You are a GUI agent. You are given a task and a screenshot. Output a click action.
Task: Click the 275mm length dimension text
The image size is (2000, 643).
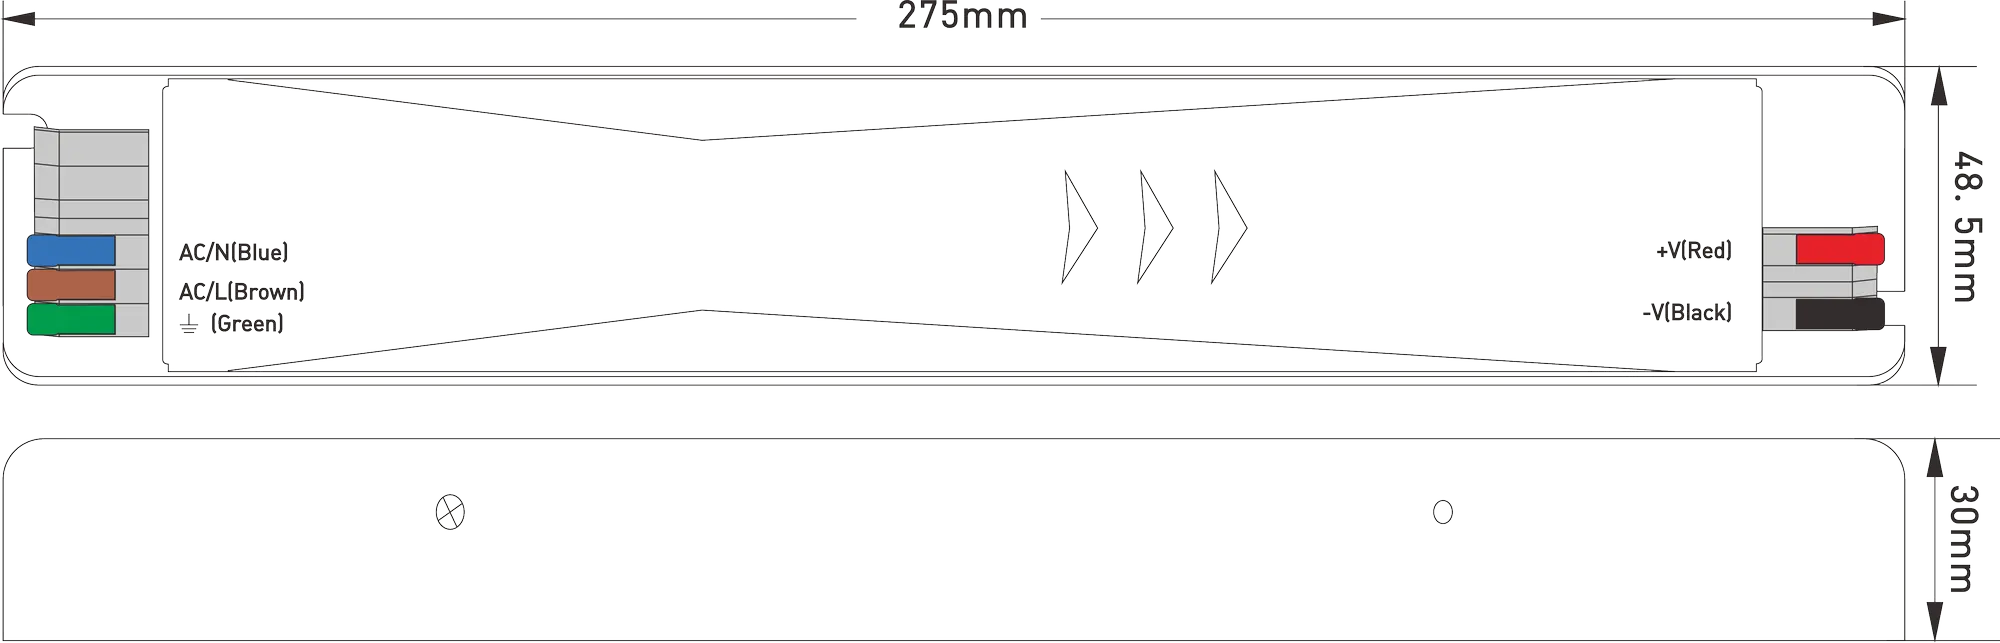[x=962, y=17]
